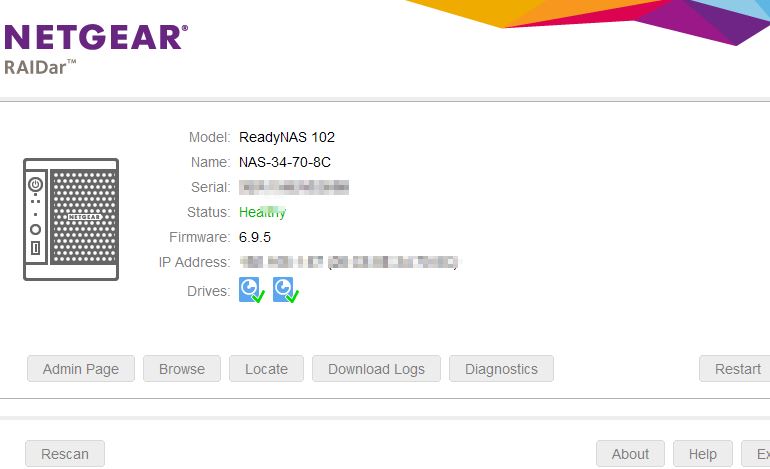Click the Firmware: field label
The width and height of the screenshot is (770, 469).
[200, 237]
